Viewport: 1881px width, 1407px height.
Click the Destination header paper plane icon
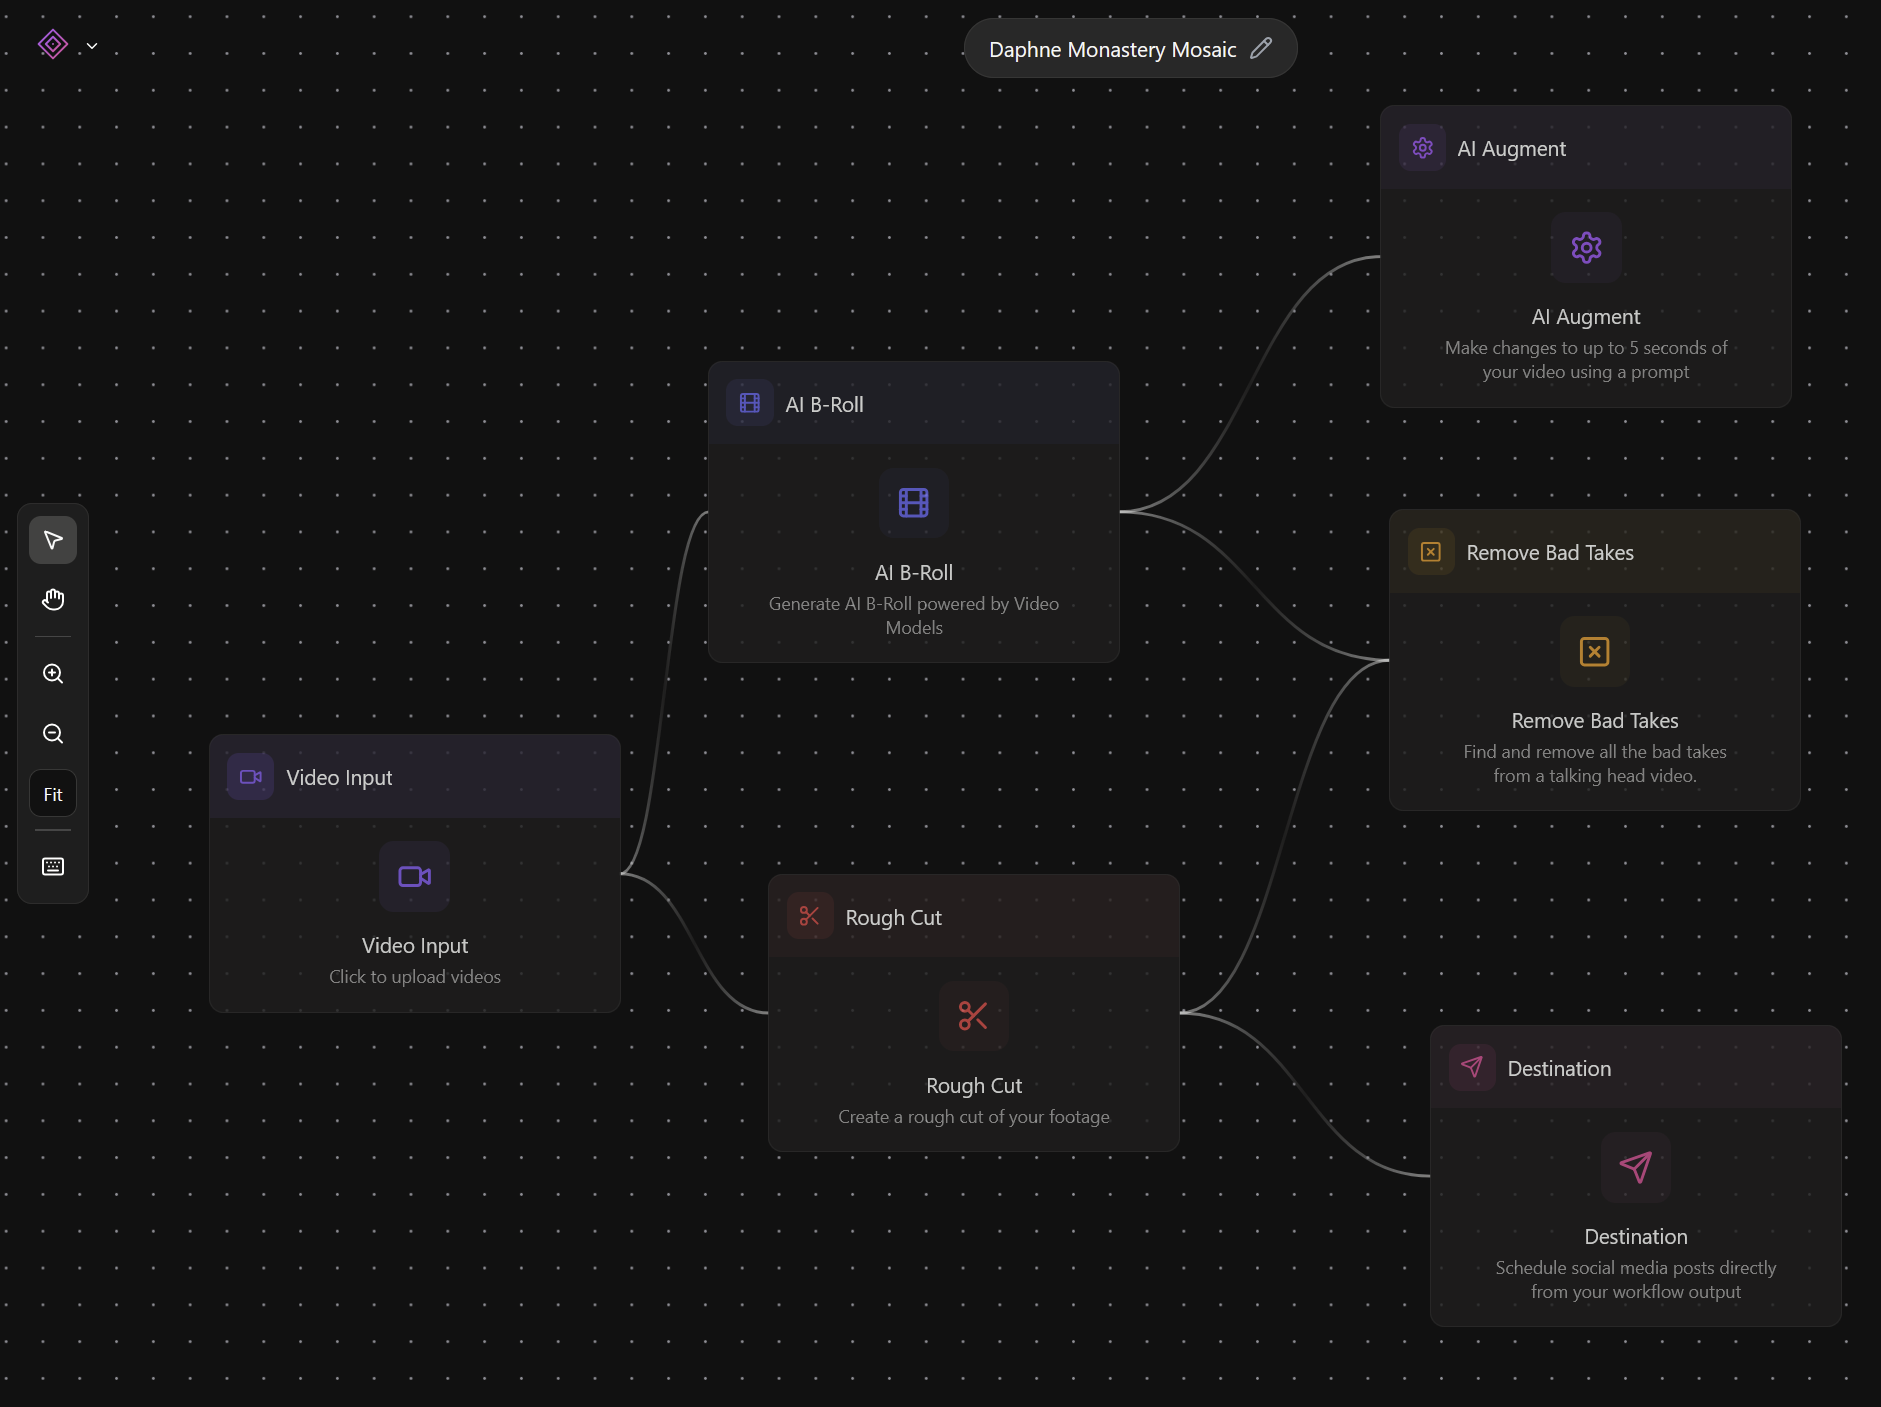1472,1067
